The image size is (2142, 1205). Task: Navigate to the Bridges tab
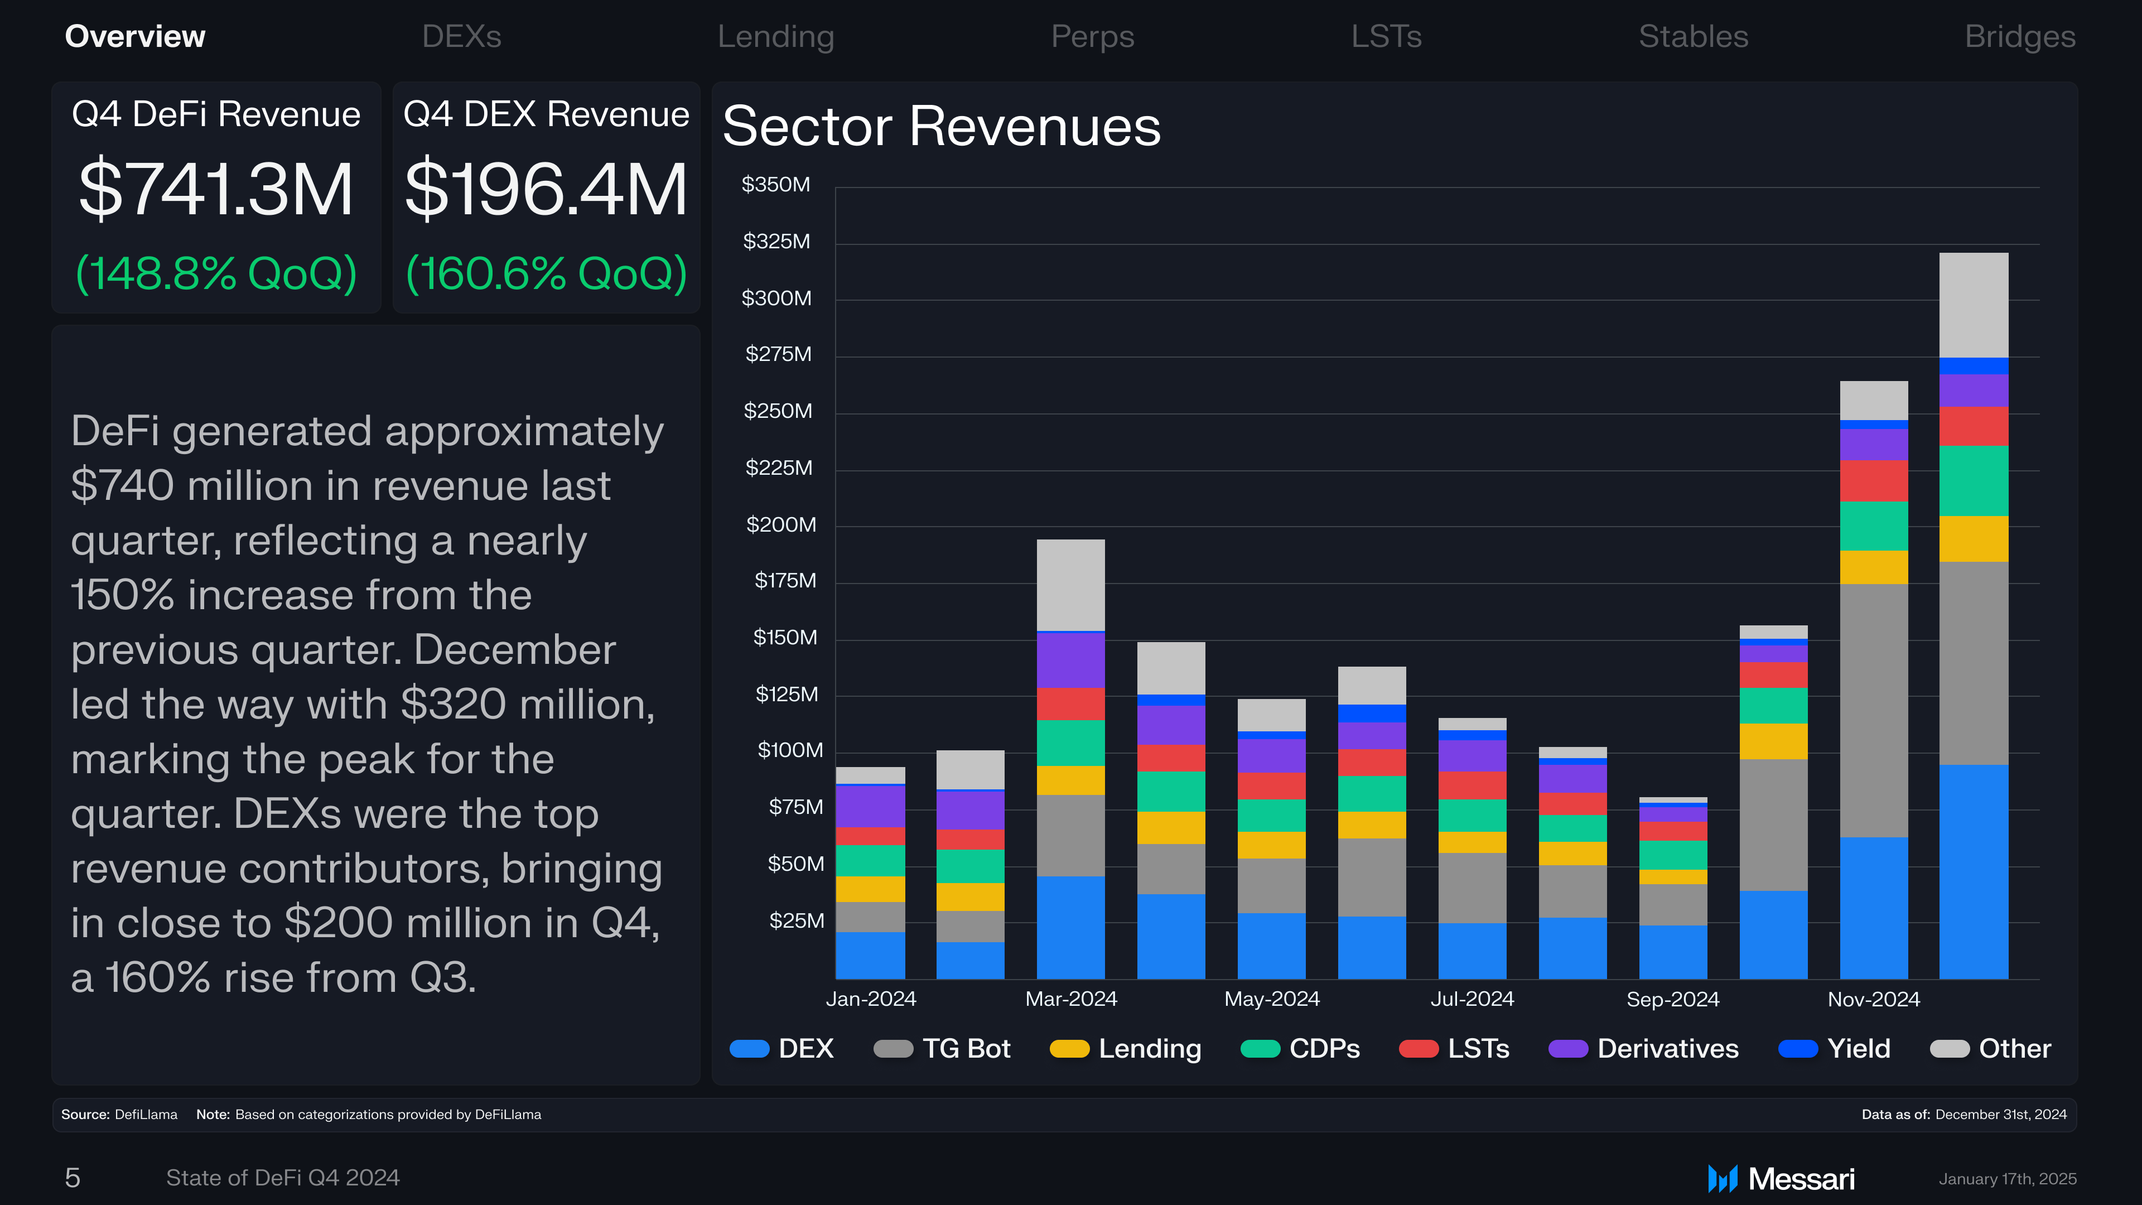pyautogui.click(x=2019, y=36)
